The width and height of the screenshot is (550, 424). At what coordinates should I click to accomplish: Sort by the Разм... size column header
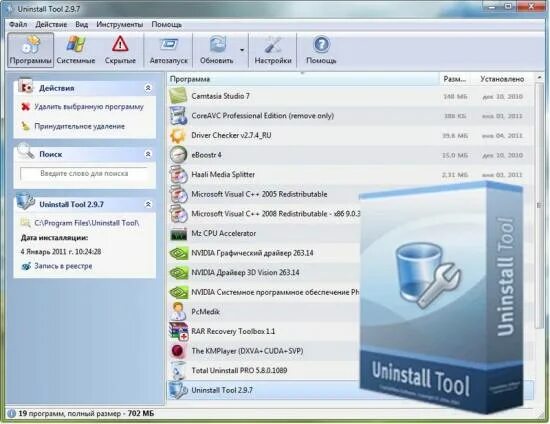click(x=455, y=79)
